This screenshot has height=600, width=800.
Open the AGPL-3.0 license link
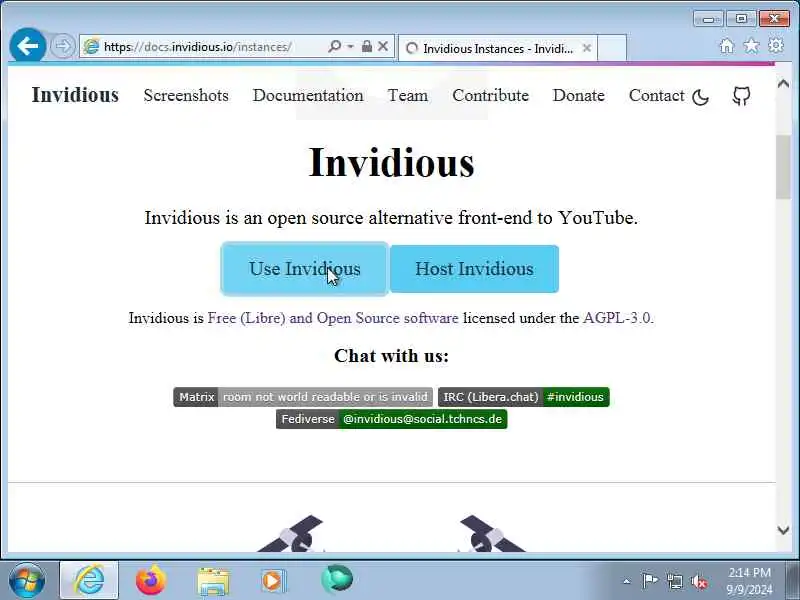(x=616, y=318)
